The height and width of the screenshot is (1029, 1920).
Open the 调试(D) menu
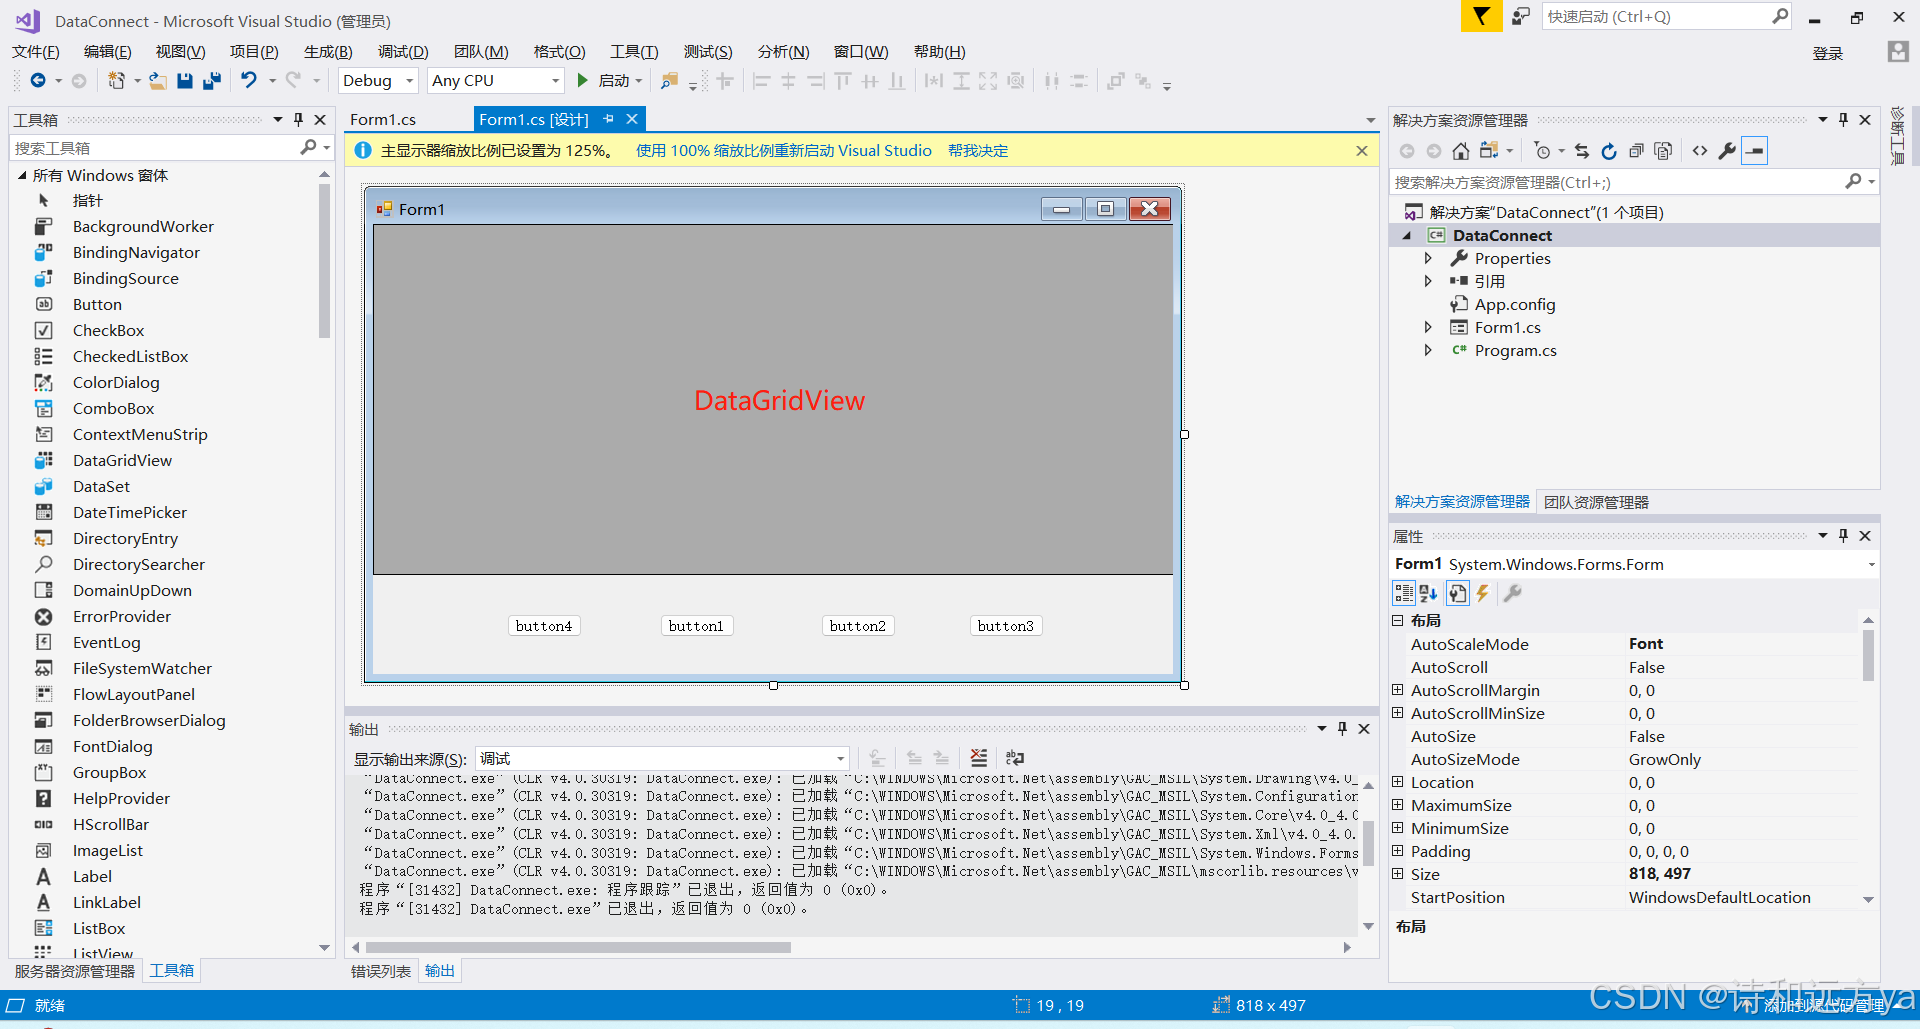(403, 51)
